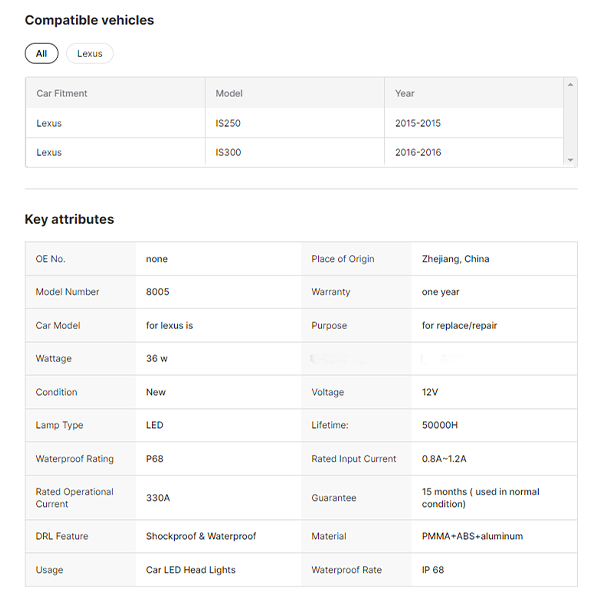Image resolution: width=600 pixels, height=600 pixels.
Task: Click the Model Number value 8005
Action: (x=157, y=292)
